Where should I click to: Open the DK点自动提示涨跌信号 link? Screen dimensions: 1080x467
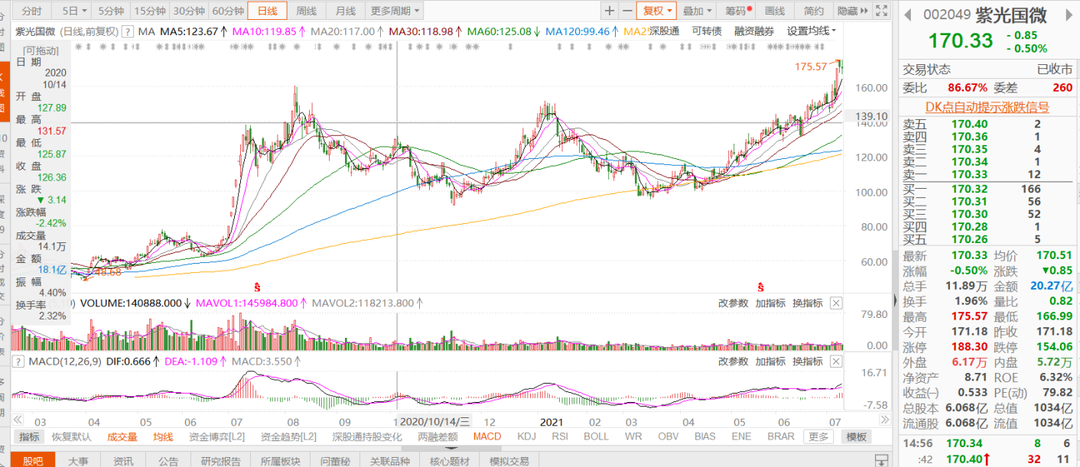pos(987,107)
